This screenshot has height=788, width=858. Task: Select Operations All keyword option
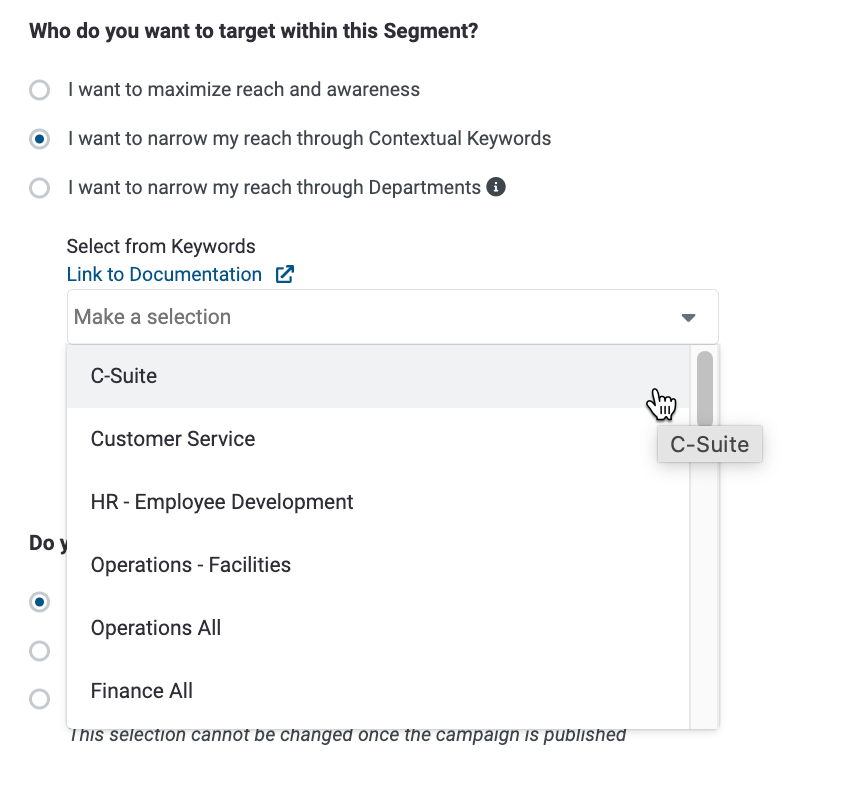coord(378,628)
